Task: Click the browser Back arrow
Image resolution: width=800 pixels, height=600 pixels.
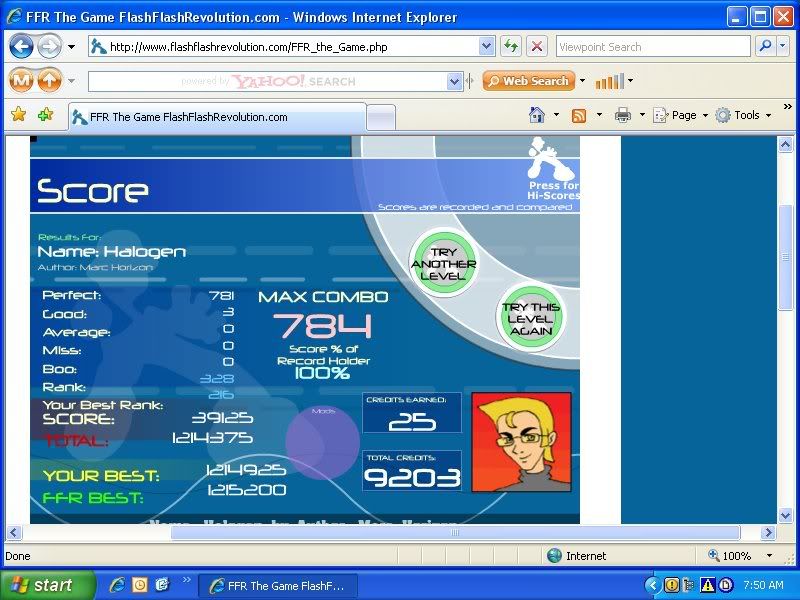Action: point(21,46)
